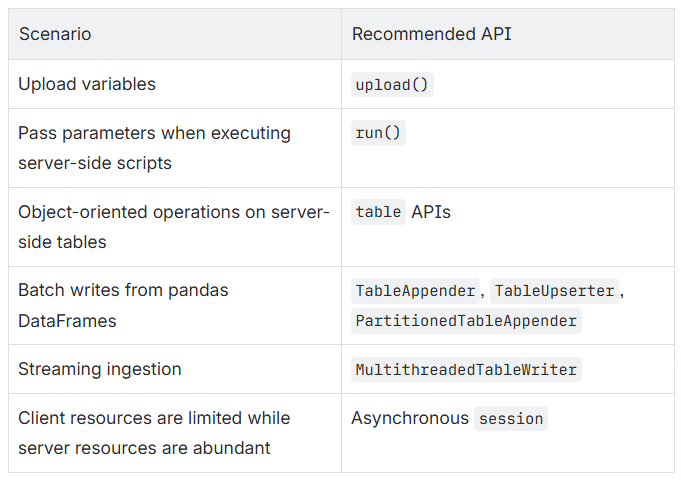Select the Upload variables cell
The width and height of the screenshot is (681, 480).
click(x=175, y=84)
